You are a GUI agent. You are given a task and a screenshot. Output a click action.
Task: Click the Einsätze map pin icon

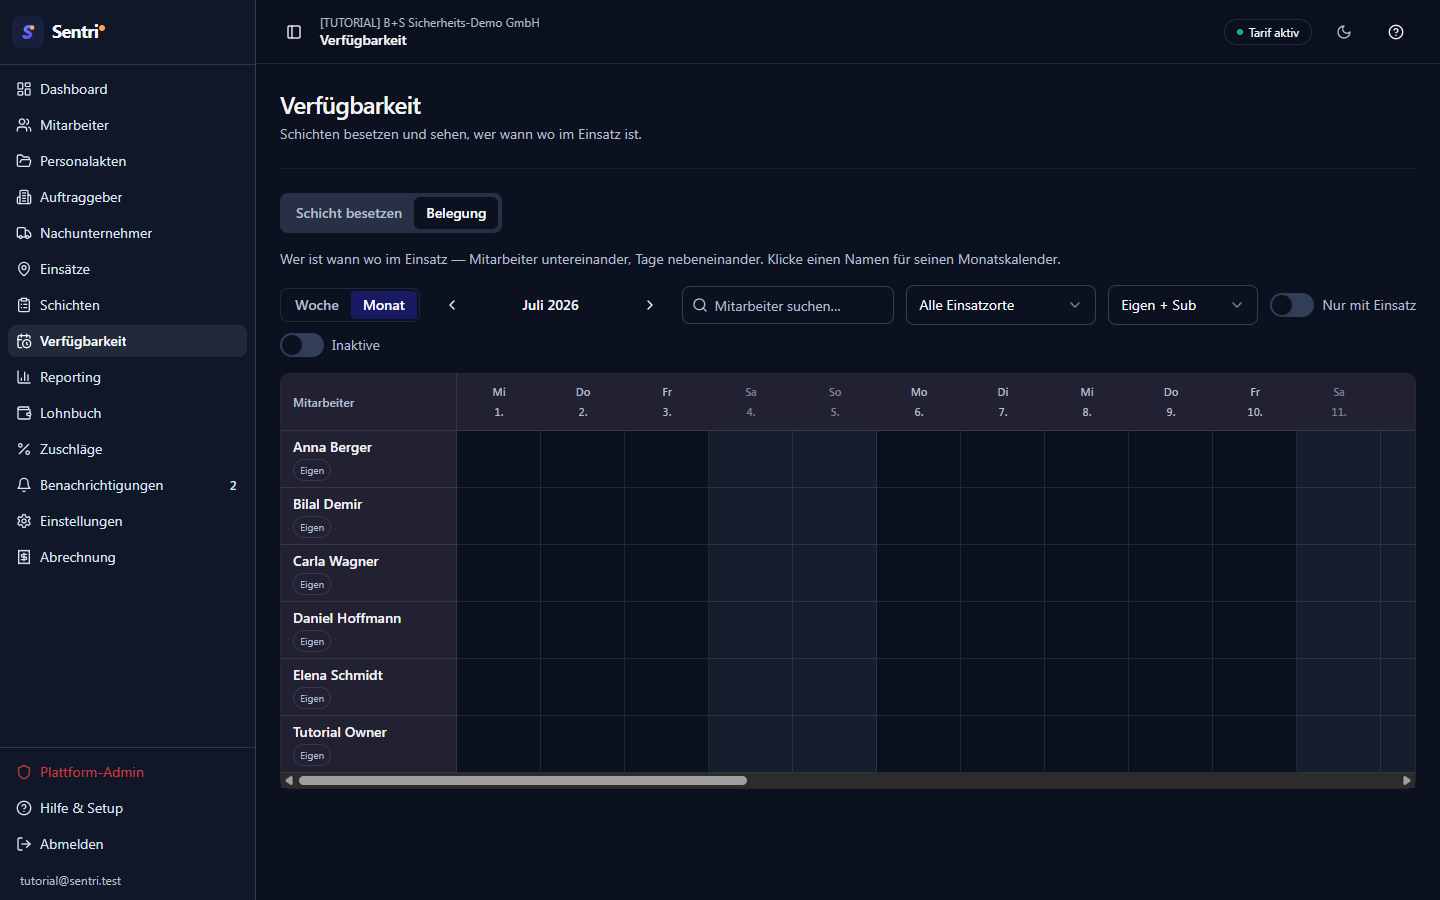pos(24,269)
